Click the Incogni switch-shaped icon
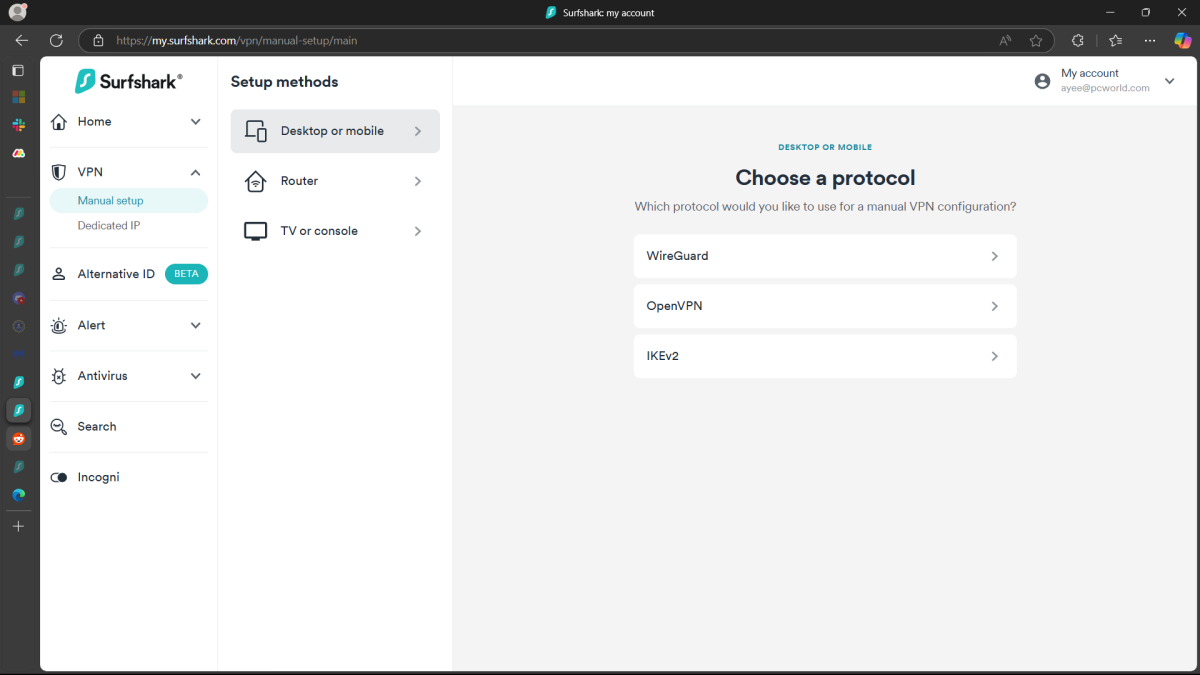Screen dimensions: 1200x675 click(59, 478)
